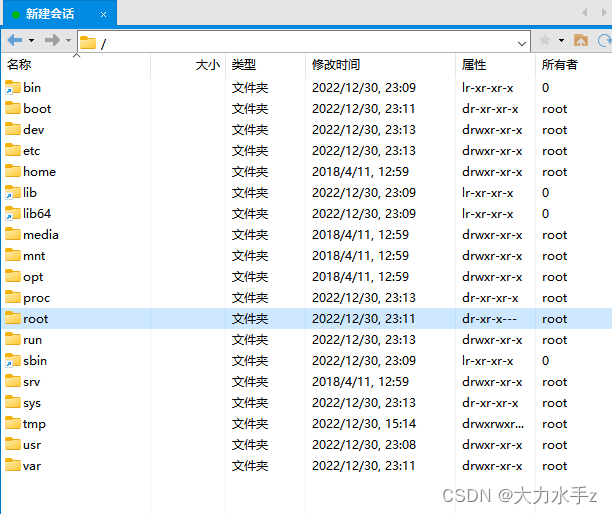Click owner '0' in bin row
612x514 pixels.
pos(545,88)
